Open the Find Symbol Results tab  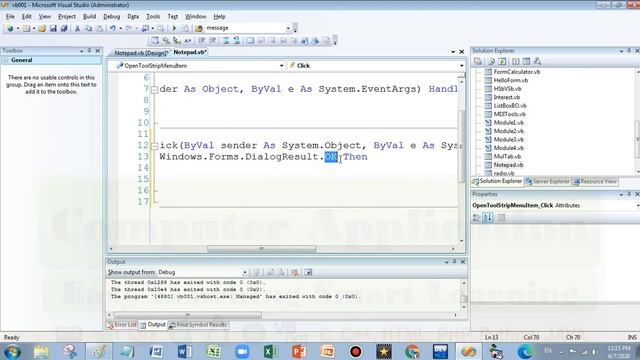click(x=198, y=325)
